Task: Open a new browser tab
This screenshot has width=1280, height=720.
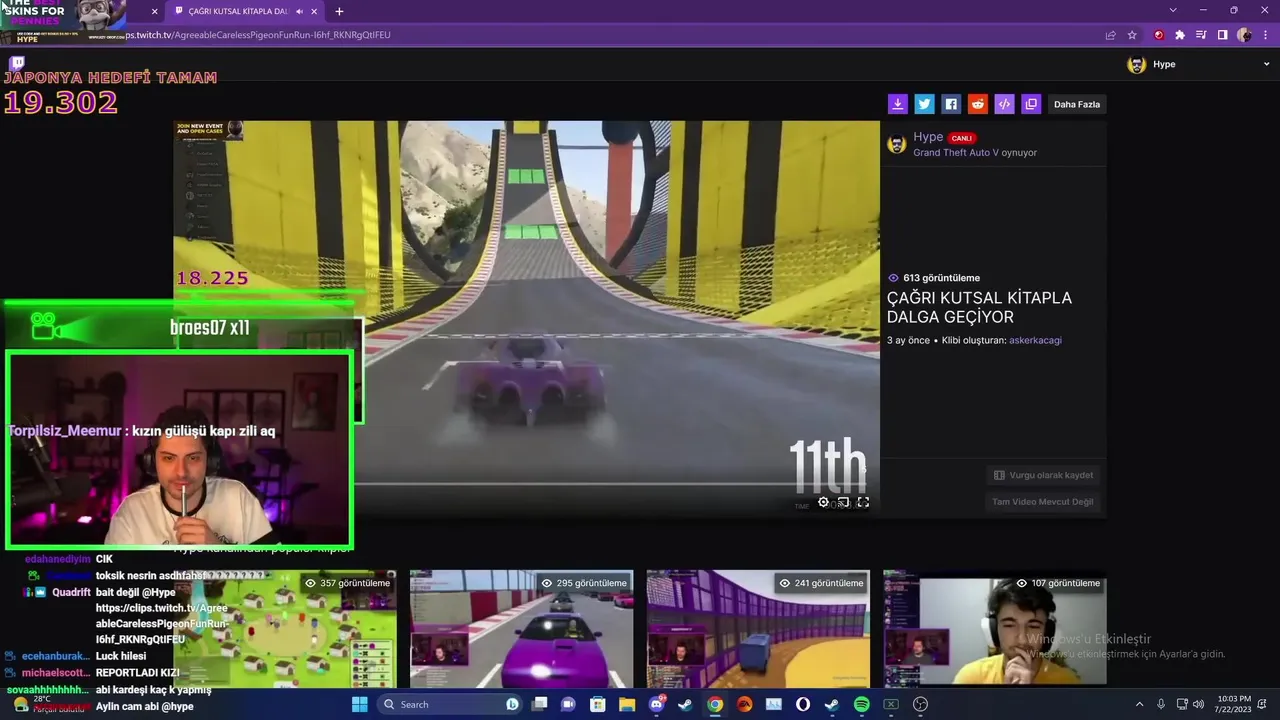Action: (x=339, y=11)
